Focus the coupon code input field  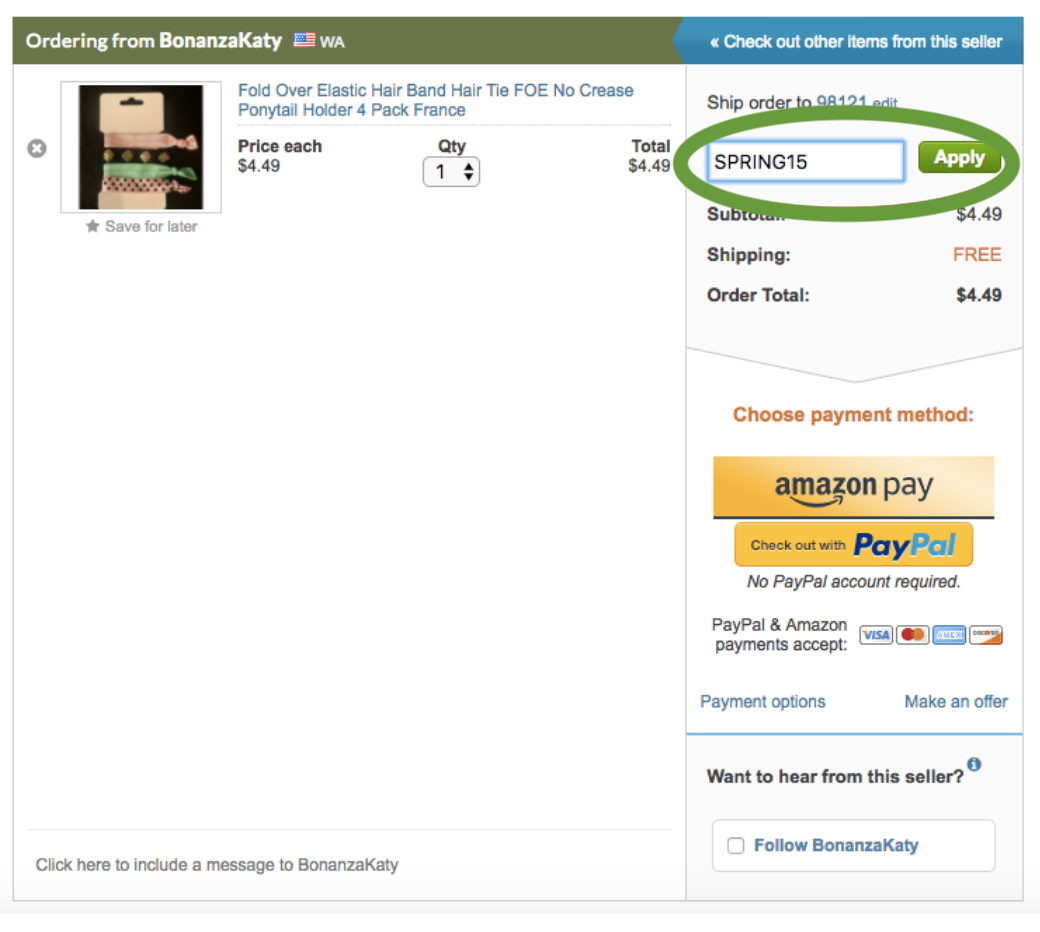[805, 161]
